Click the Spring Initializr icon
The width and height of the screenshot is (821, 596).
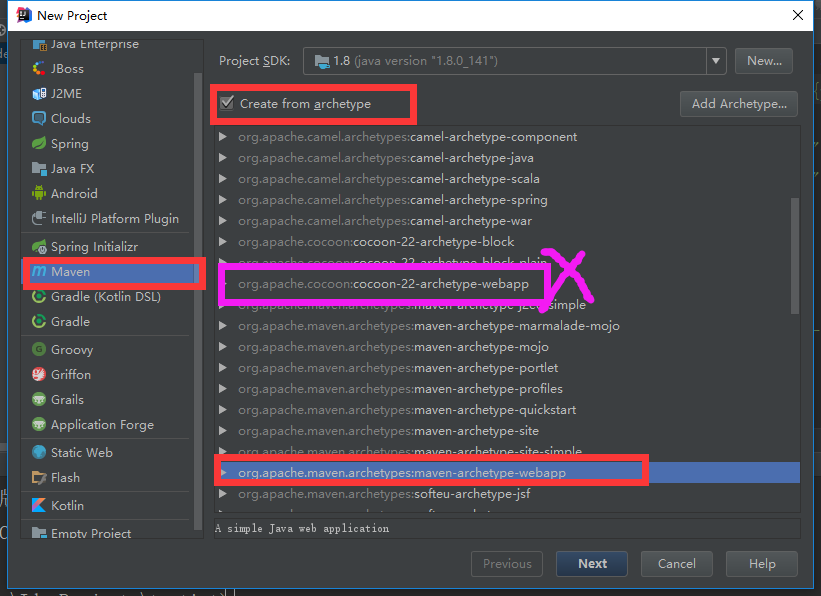[x=39, y=247]
